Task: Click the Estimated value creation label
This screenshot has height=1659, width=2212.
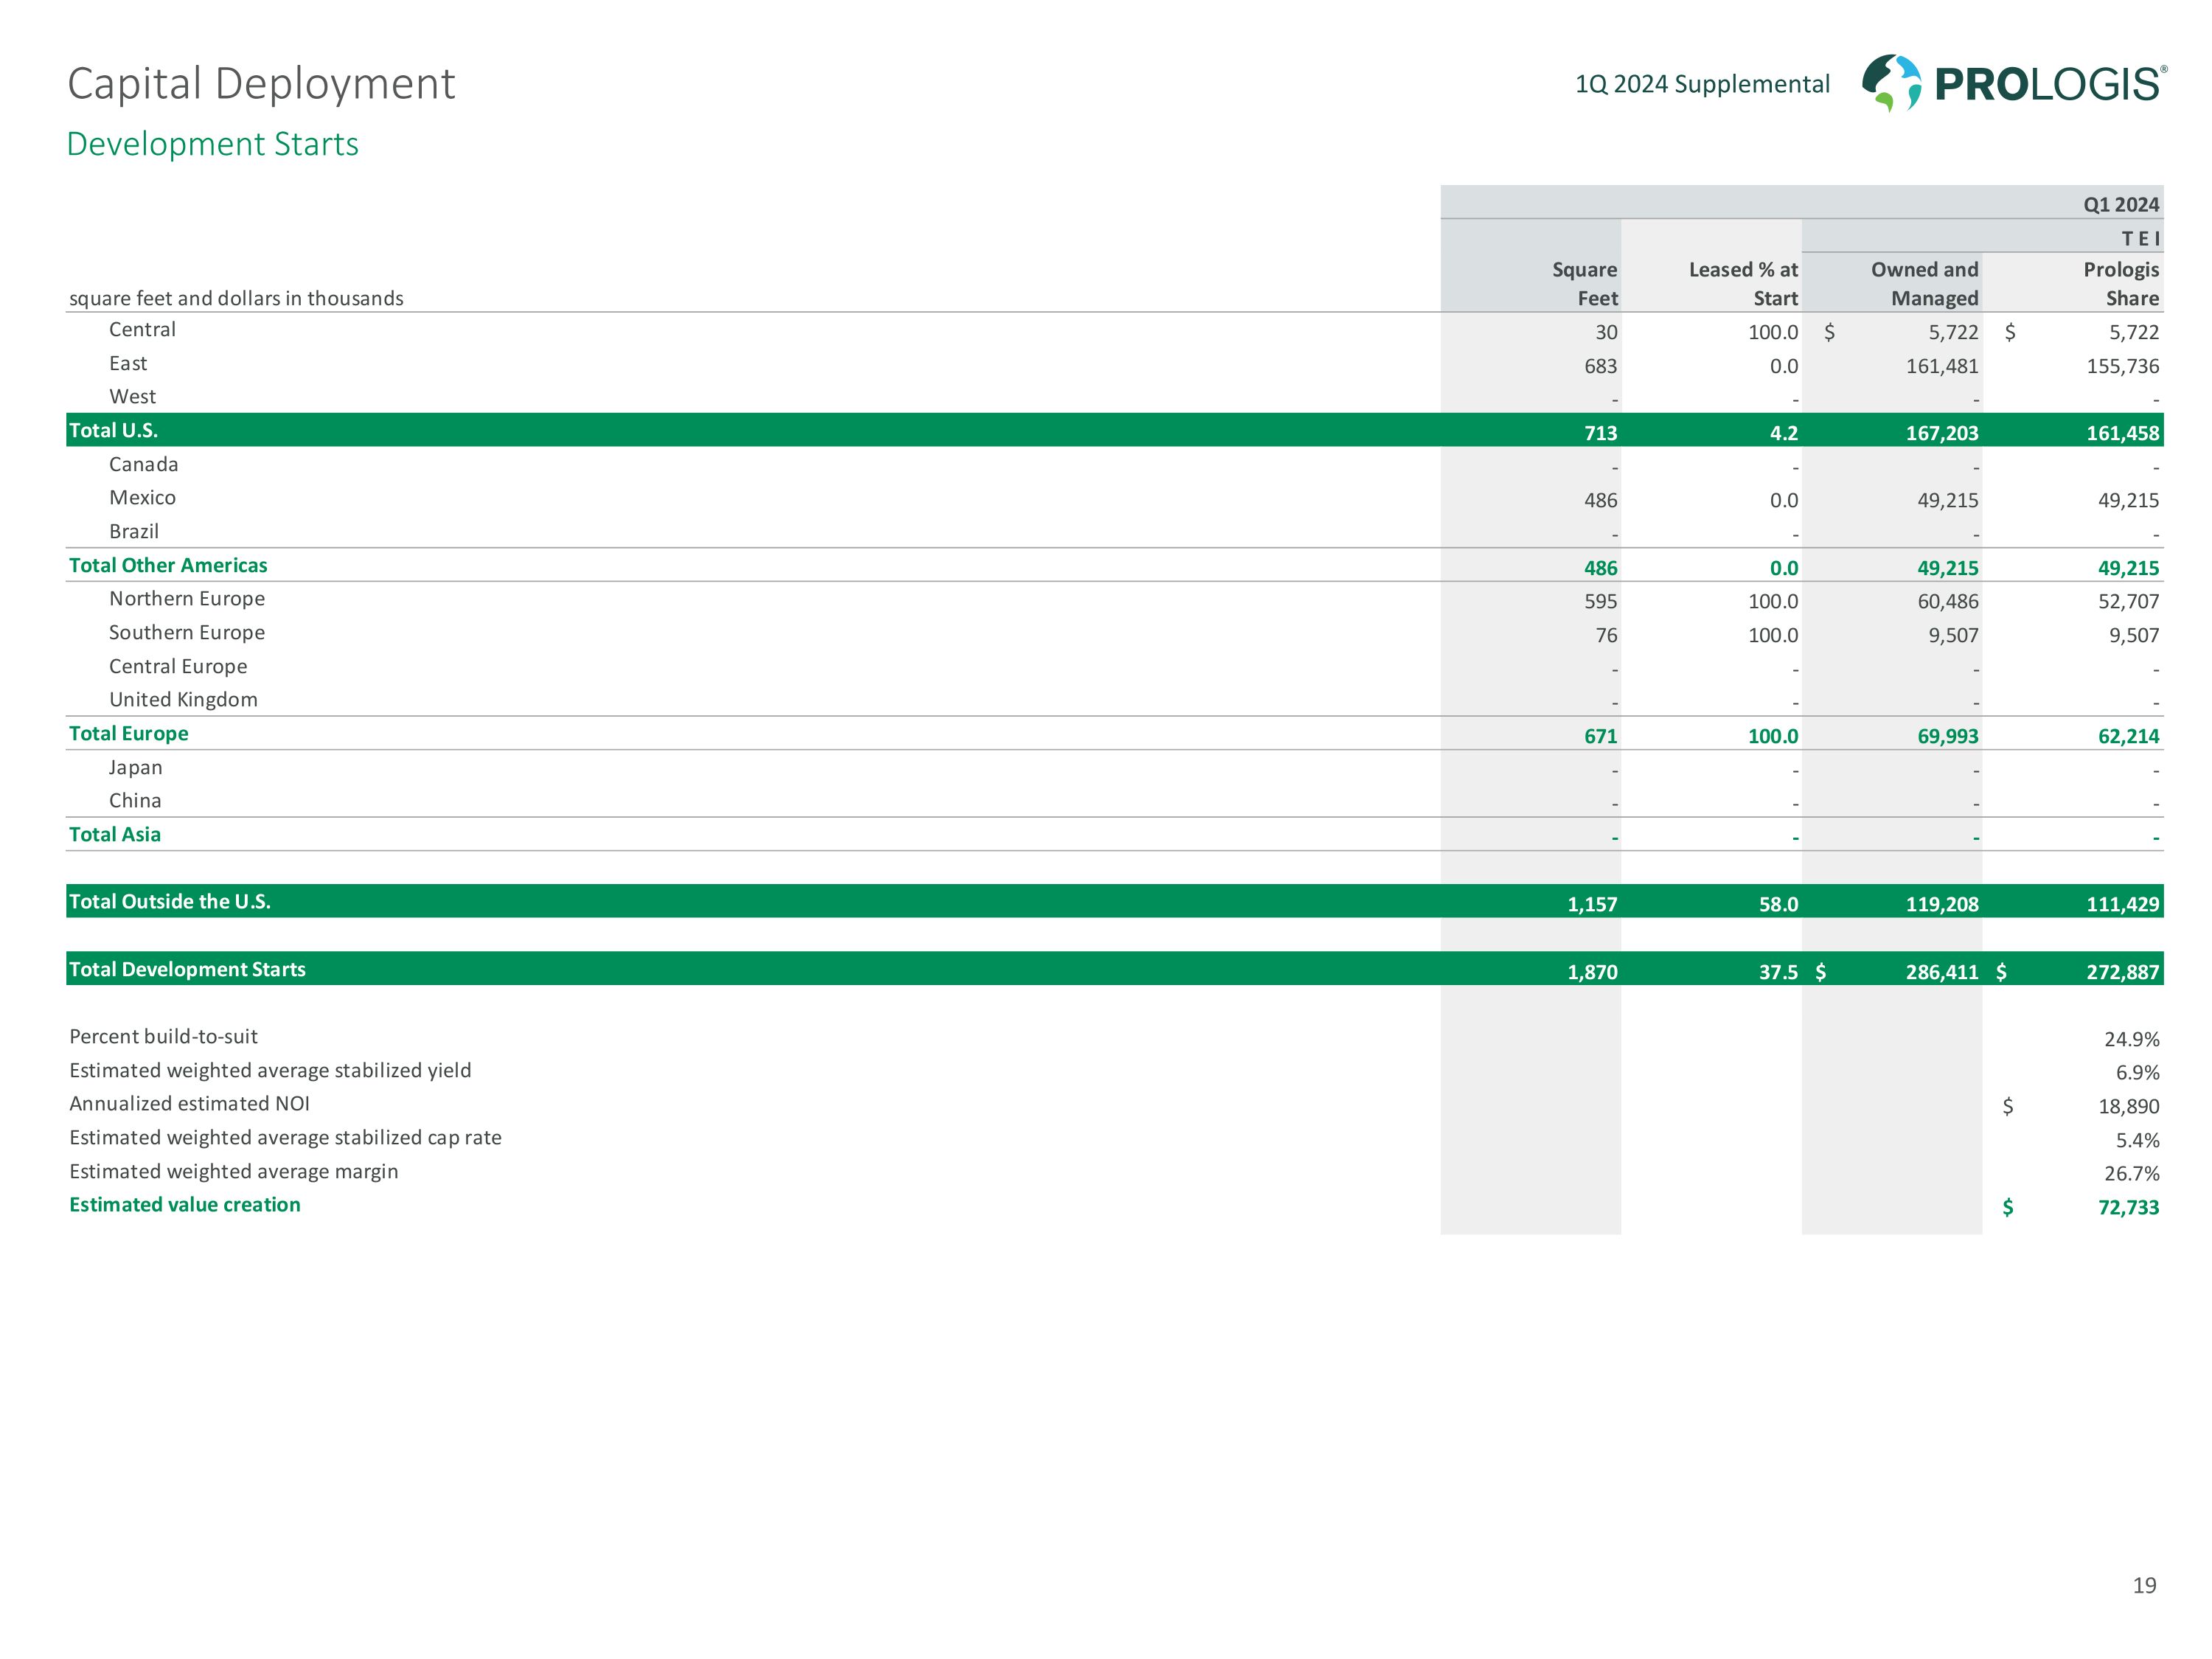Action: point(184,1204)
